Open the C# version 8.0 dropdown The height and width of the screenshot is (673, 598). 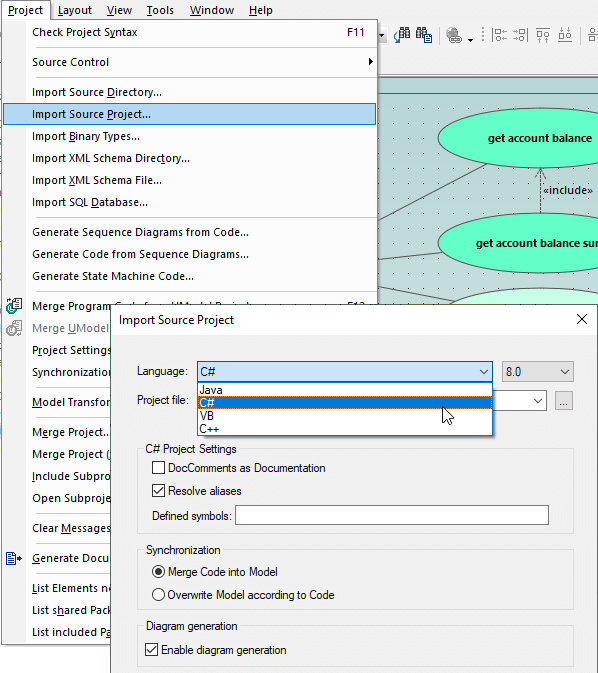(537, 372)
